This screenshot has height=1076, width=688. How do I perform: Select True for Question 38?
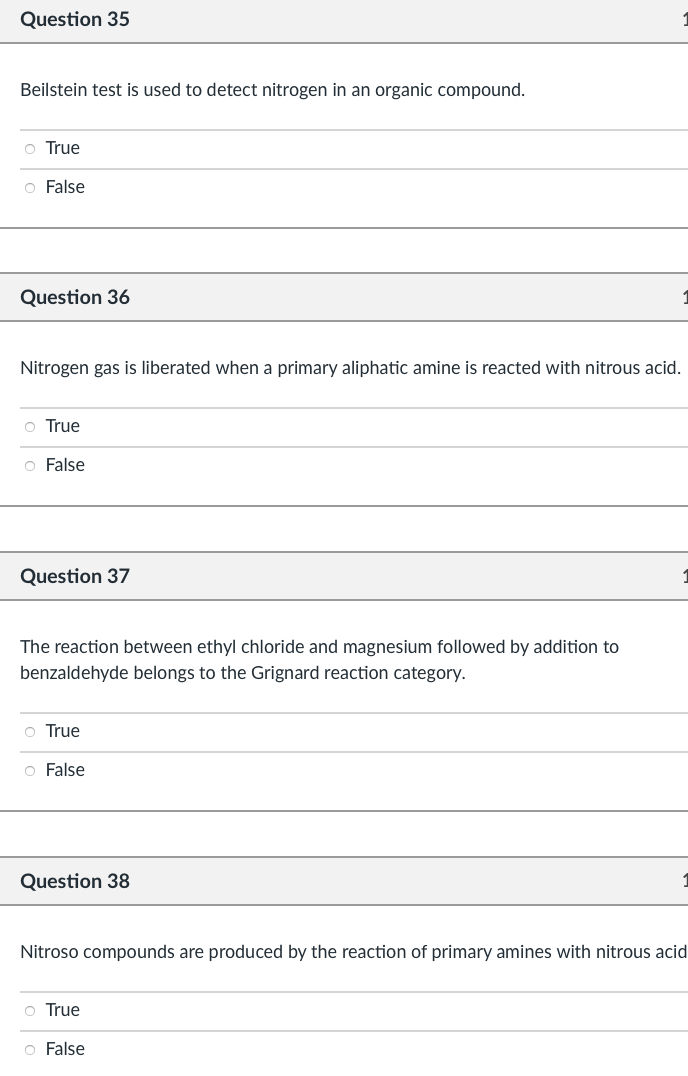pyautogui.click(x=30, y=1010)
